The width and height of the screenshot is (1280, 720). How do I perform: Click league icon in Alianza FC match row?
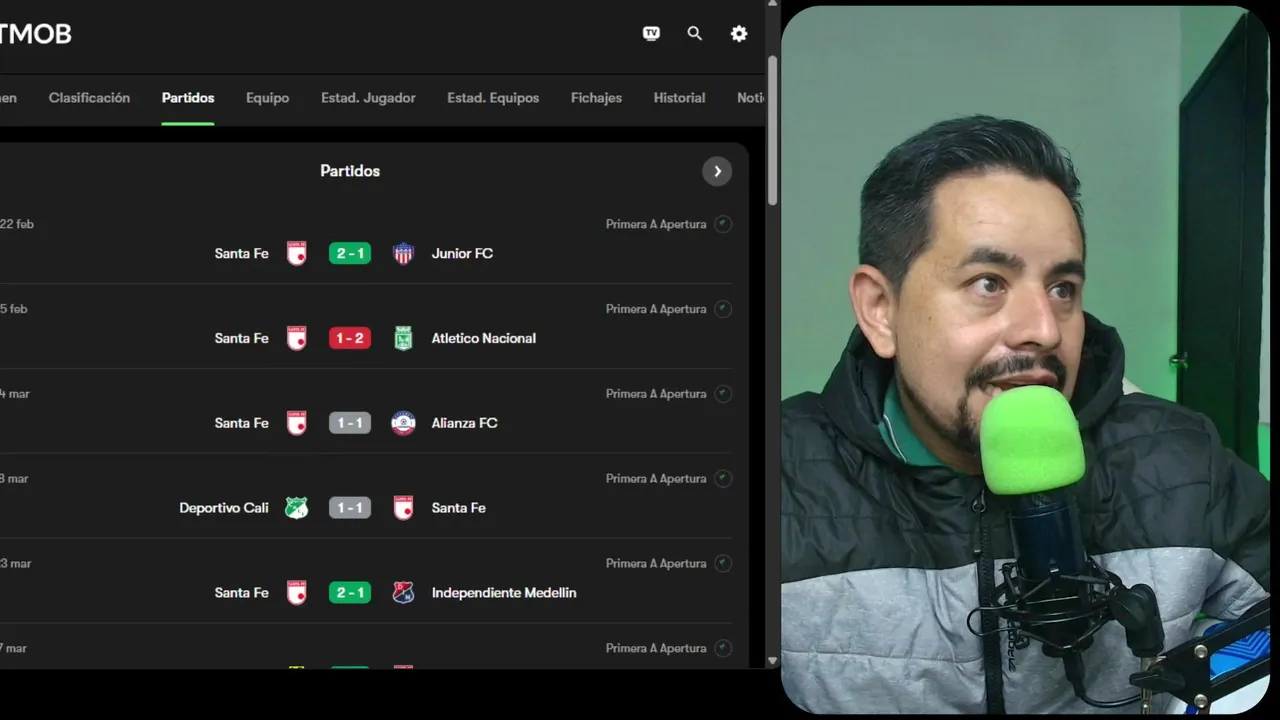[x=723, y=394]
